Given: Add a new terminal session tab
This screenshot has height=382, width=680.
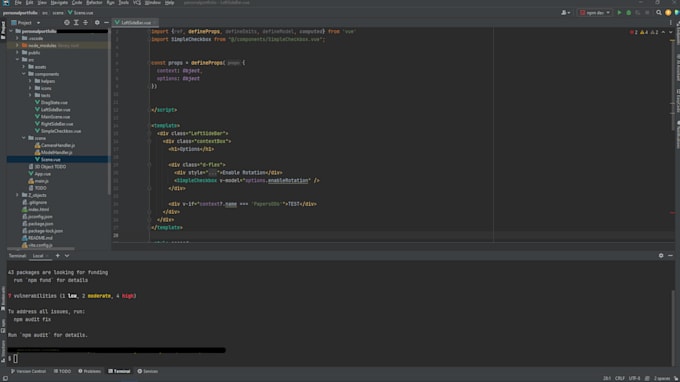Looking at the screenshot, I should [x=58, y=256].
